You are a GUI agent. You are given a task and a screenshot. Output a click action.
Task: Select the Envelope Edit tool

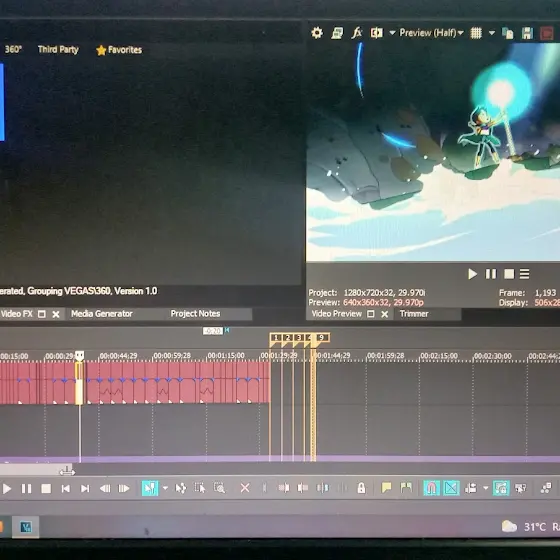tap(181, 488)
